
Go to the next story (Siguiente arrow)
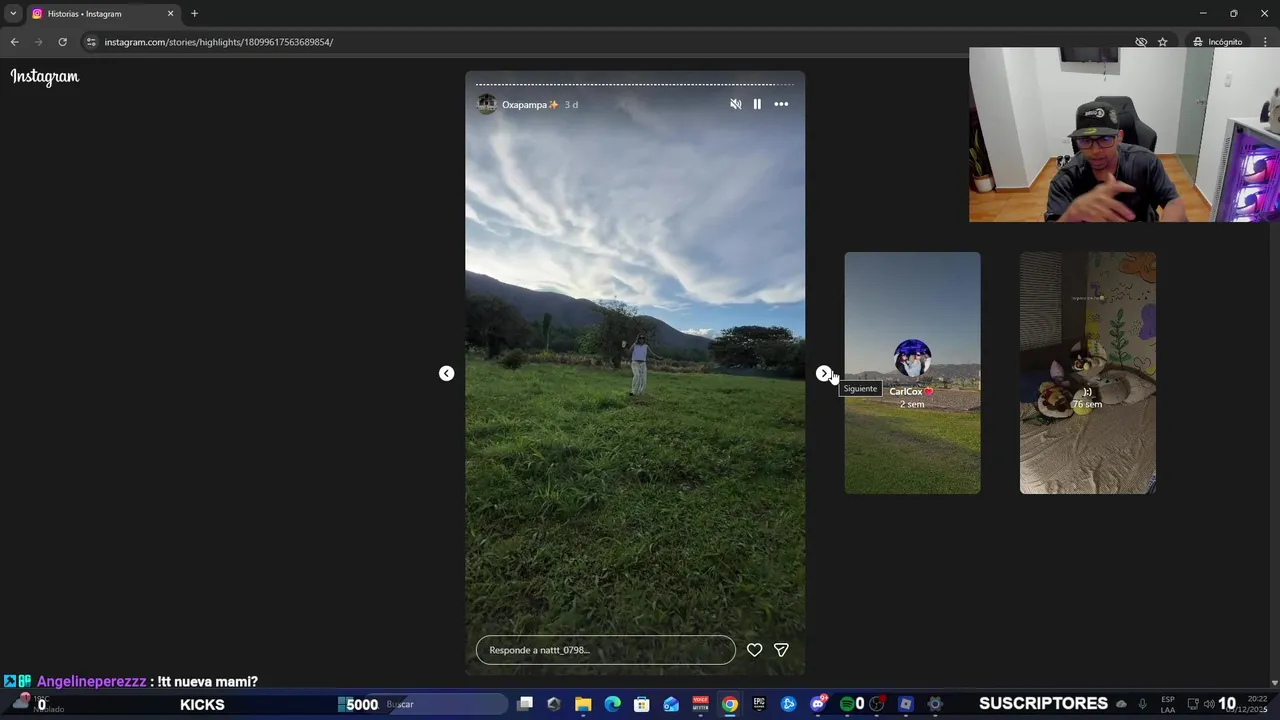click(823, 373)
